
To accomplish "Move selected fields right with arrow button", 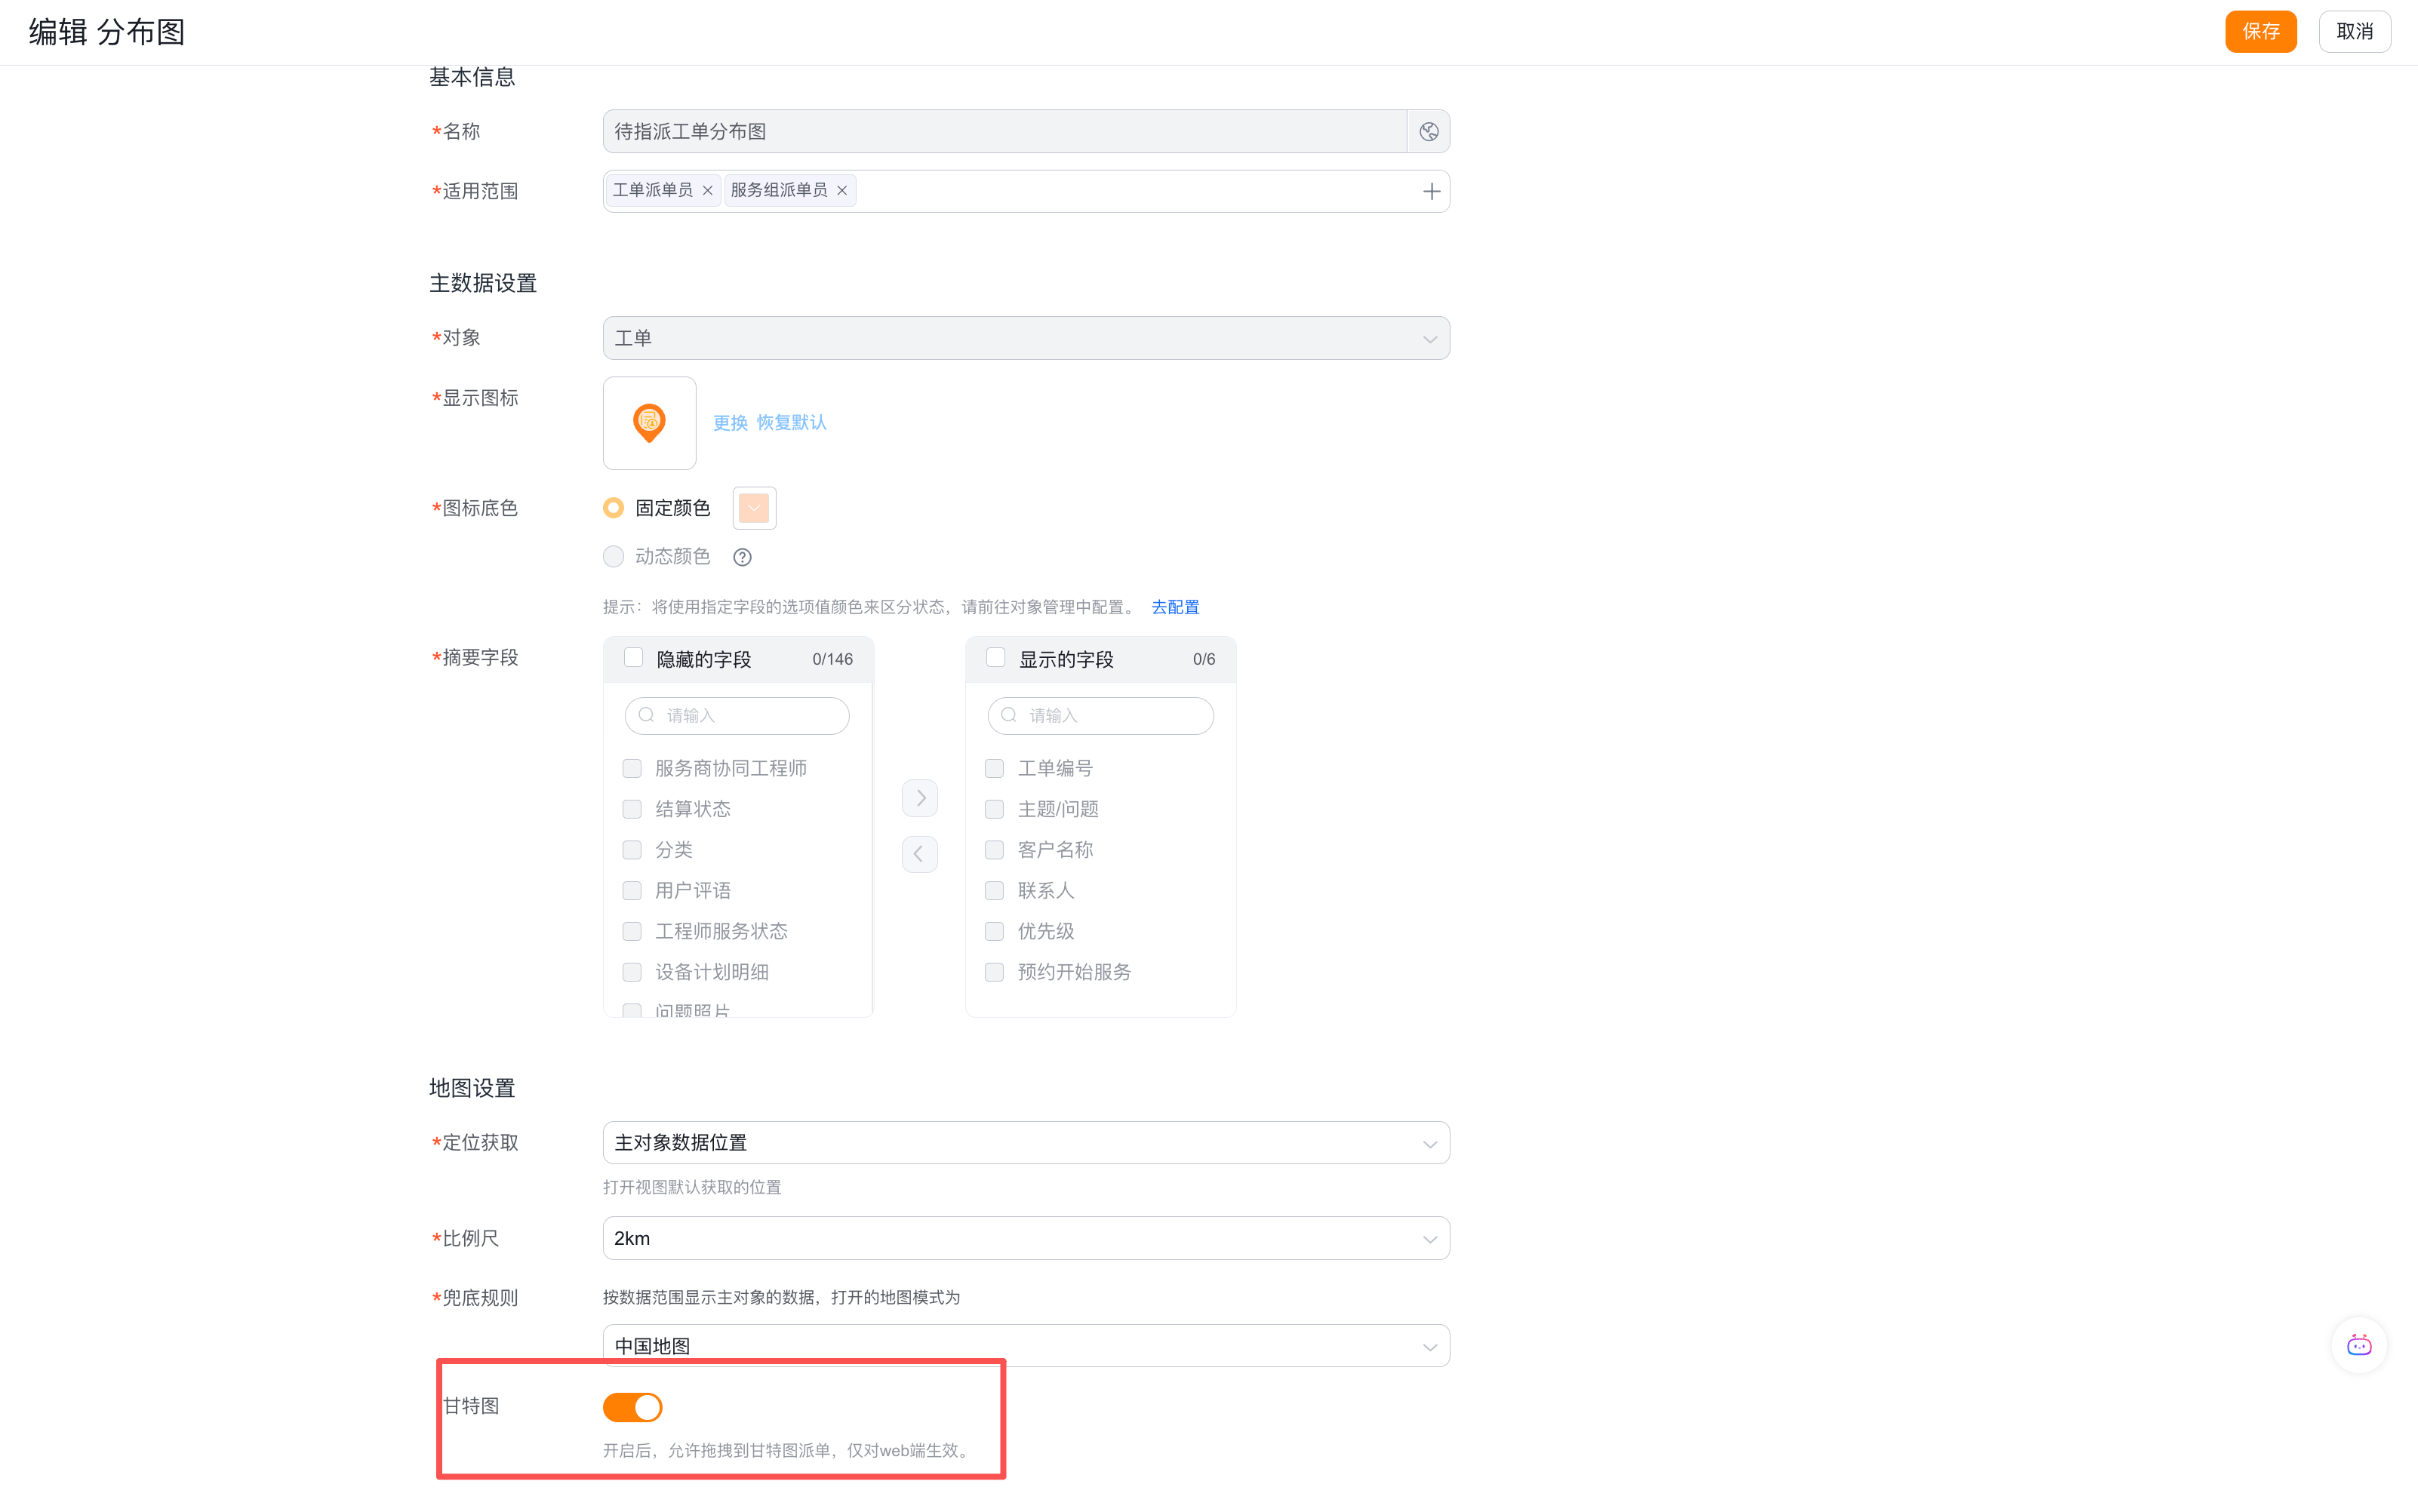I will [x=920, y=798].
